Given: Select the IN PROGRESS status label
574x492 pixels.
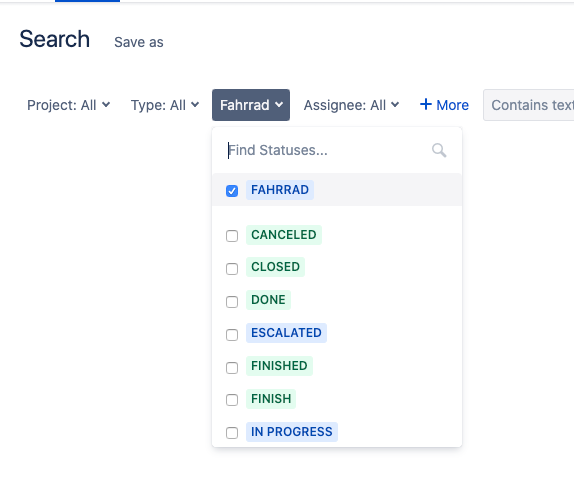Looking at the screenshot, I should (x=292, y=432).
